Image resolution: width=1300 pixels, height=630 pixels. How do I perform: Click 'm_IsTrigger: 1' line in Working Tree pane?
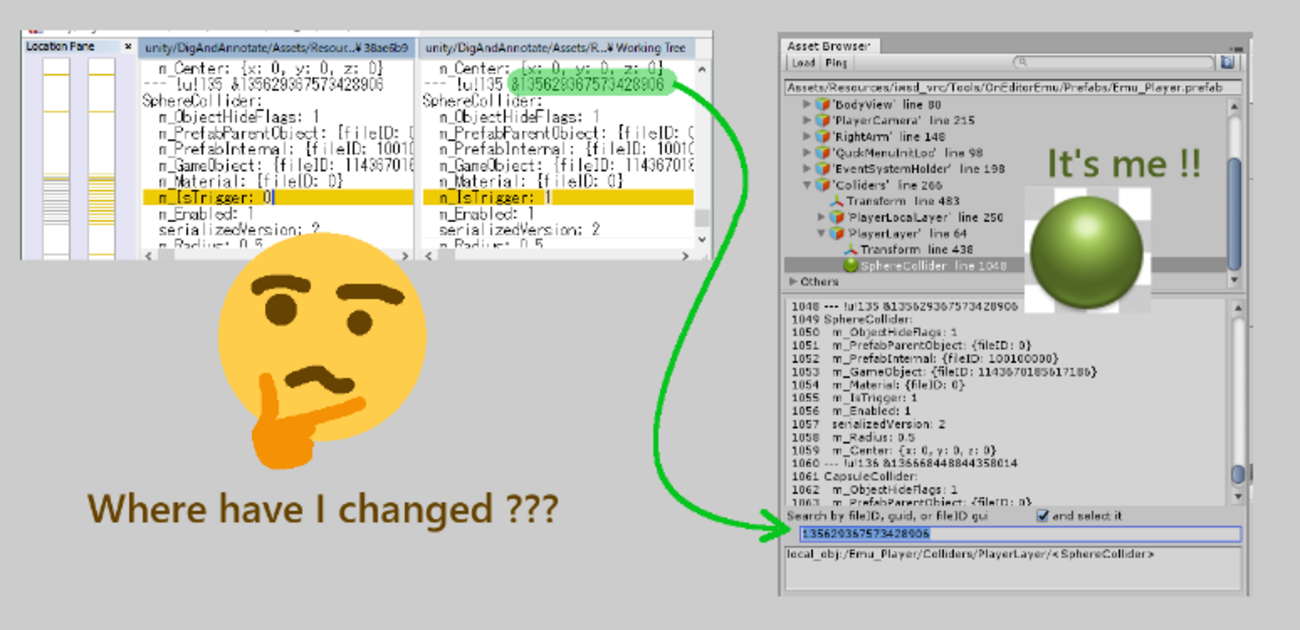coord(557,198)
